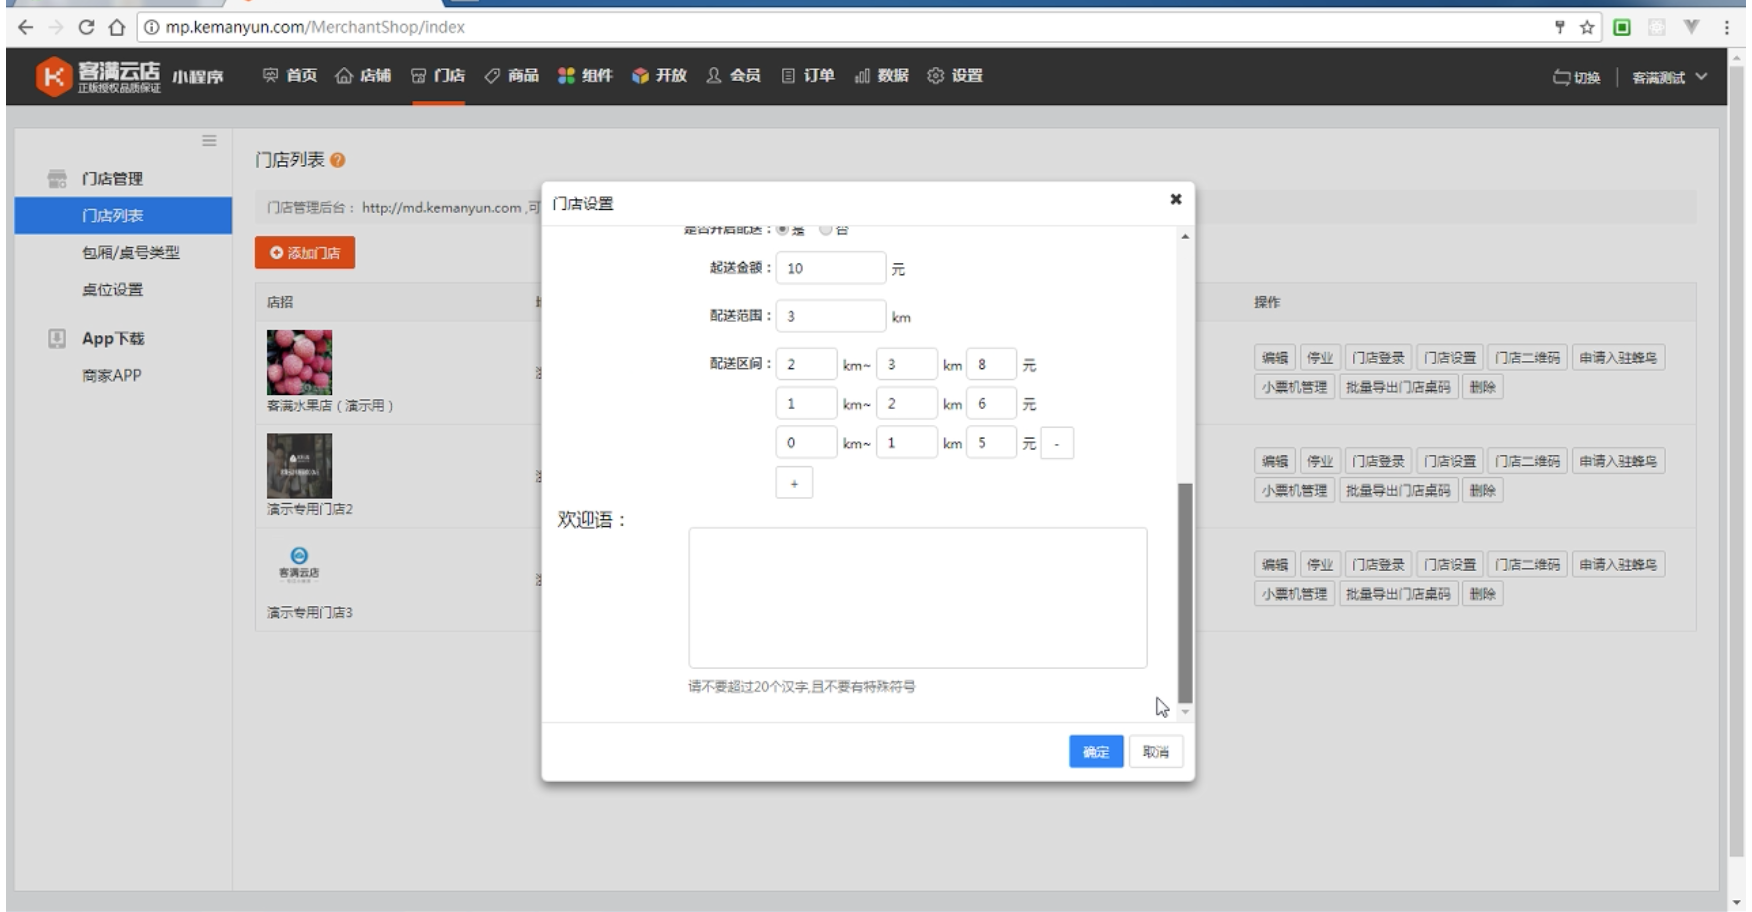
Task: View site info icon in address bar
Action: click(151, 27)
